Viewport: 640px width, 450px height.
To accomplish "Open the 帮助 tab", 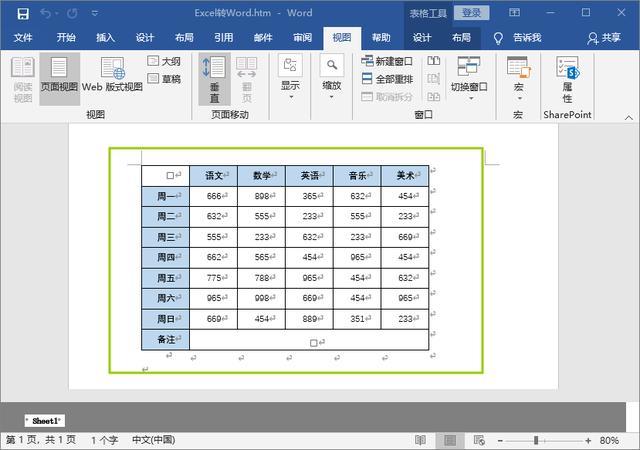I will (381, 38).
